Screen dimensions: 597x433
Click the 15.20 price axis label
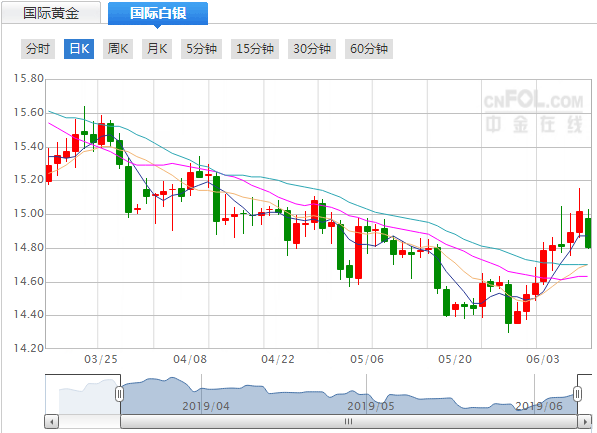29,179
